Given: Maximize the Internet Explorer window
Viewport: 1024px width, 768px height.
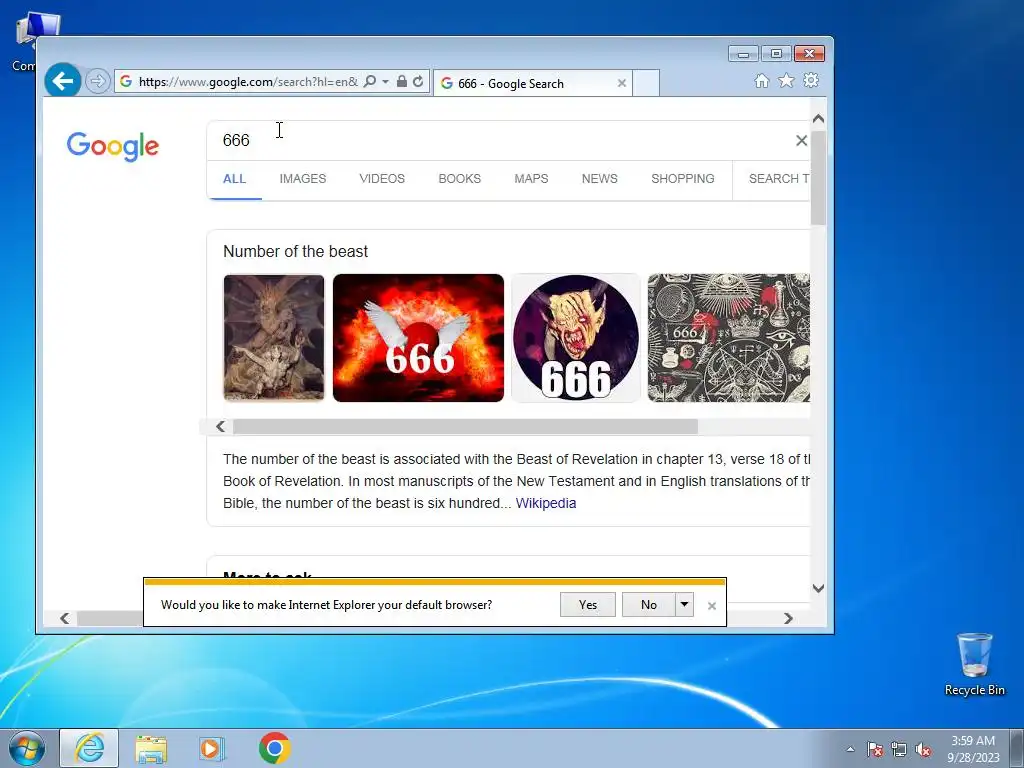Looking at the screenshot, I should point(776,54).
